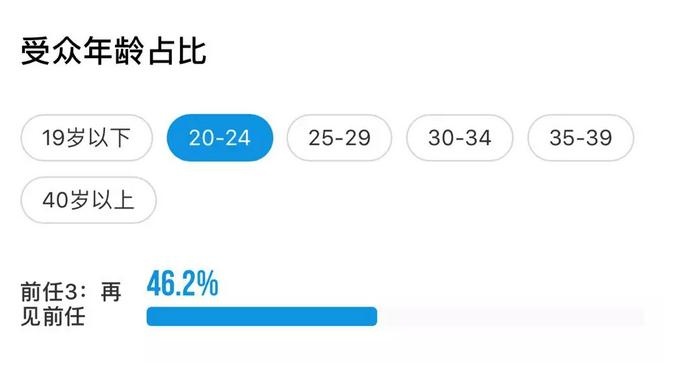674x389 pixels.
Task: Click the left start of the blue bar
Action: pyautogui.click(x=152, y=316)
